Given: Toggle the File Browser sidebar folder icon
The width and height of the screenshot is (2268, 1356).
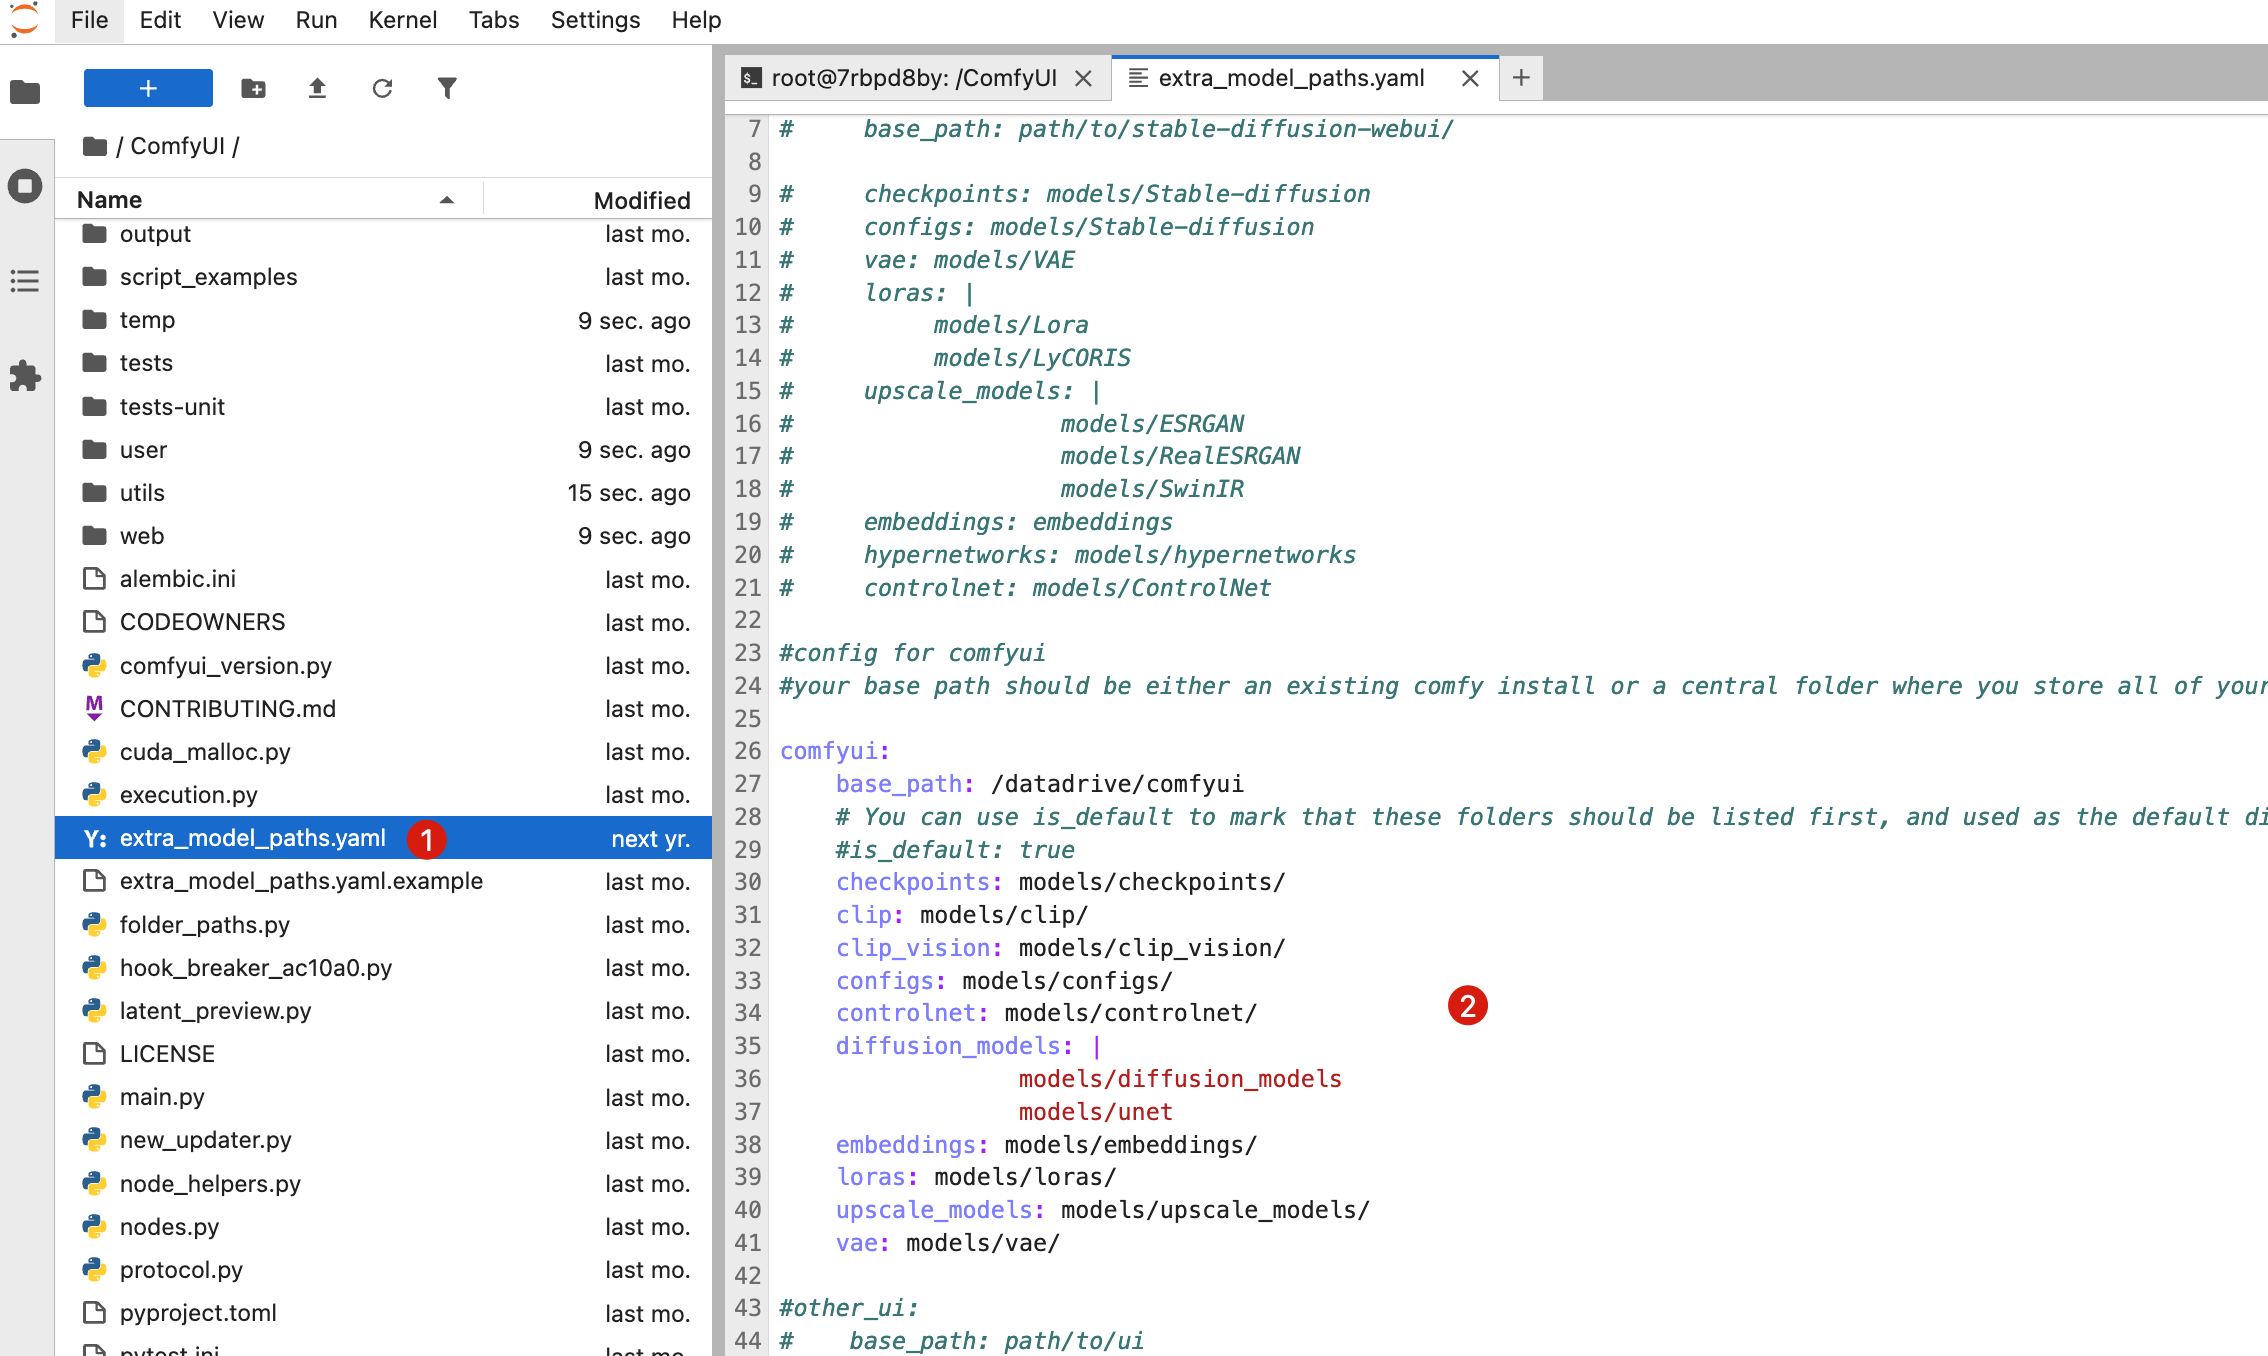Looking at the screenshot, I should (x=25, y=92).
